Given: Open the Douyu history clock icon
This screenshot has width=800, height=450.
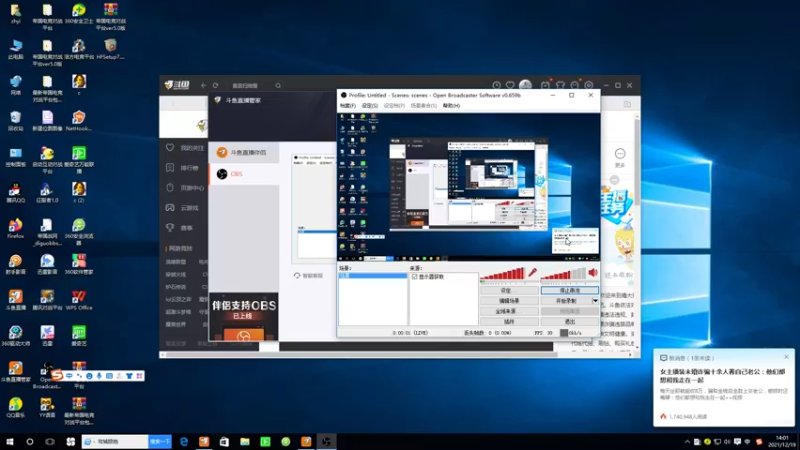Looking at the screenshot, I should [x=496, y=85].
